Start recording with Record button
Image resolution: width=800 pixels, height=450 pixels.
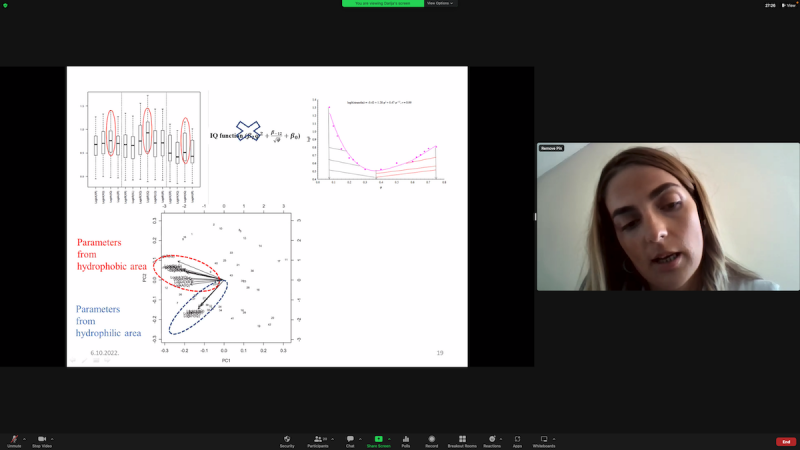[432, 440]
